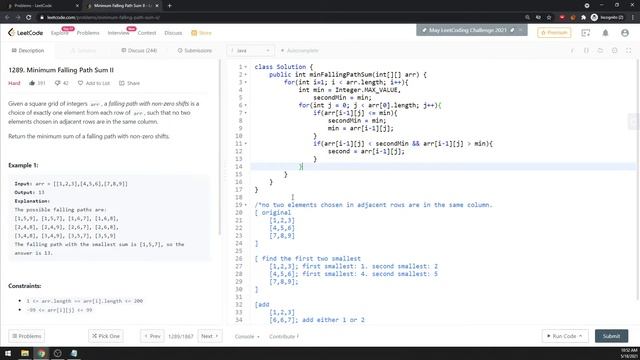Viewport: 640px width, 360px height.
Task: Go to the Next problem
Action: click(210, 336)
